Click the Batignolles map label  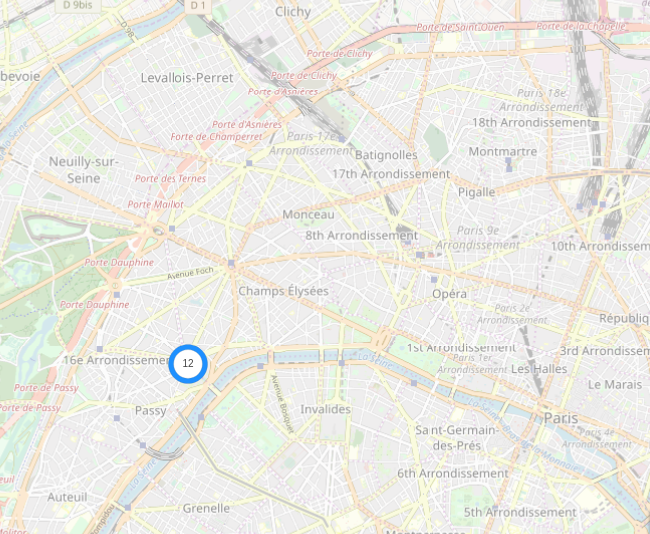pyautogui.click(x=386, y=155)
